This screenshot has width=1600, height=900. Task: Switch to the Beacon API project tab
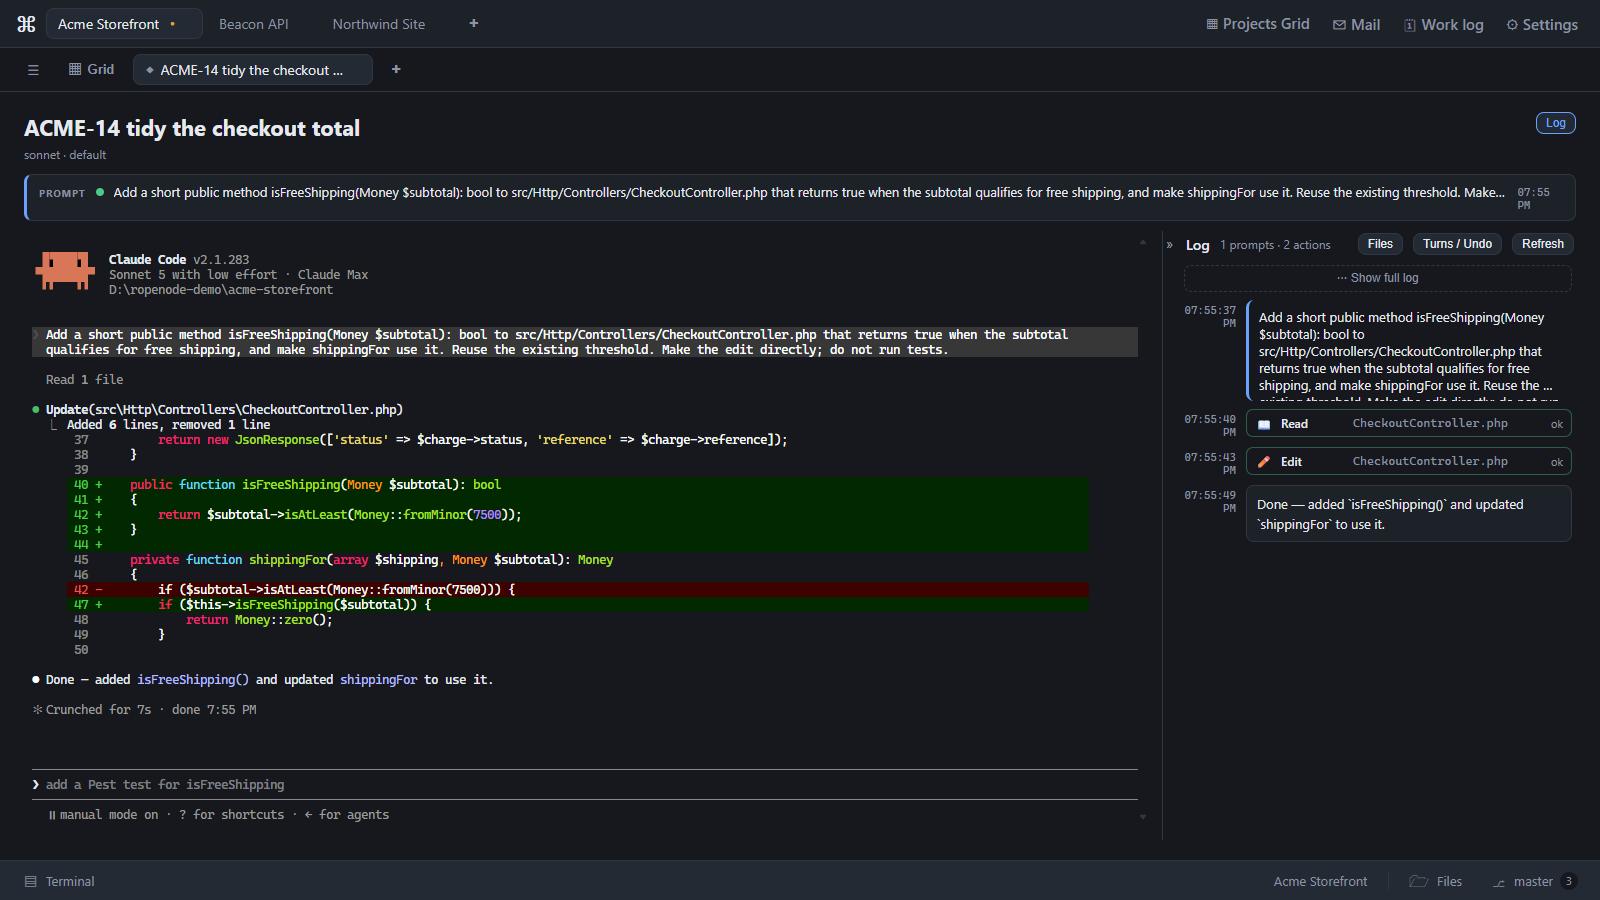pyautogui.click(x=254, y=24)
